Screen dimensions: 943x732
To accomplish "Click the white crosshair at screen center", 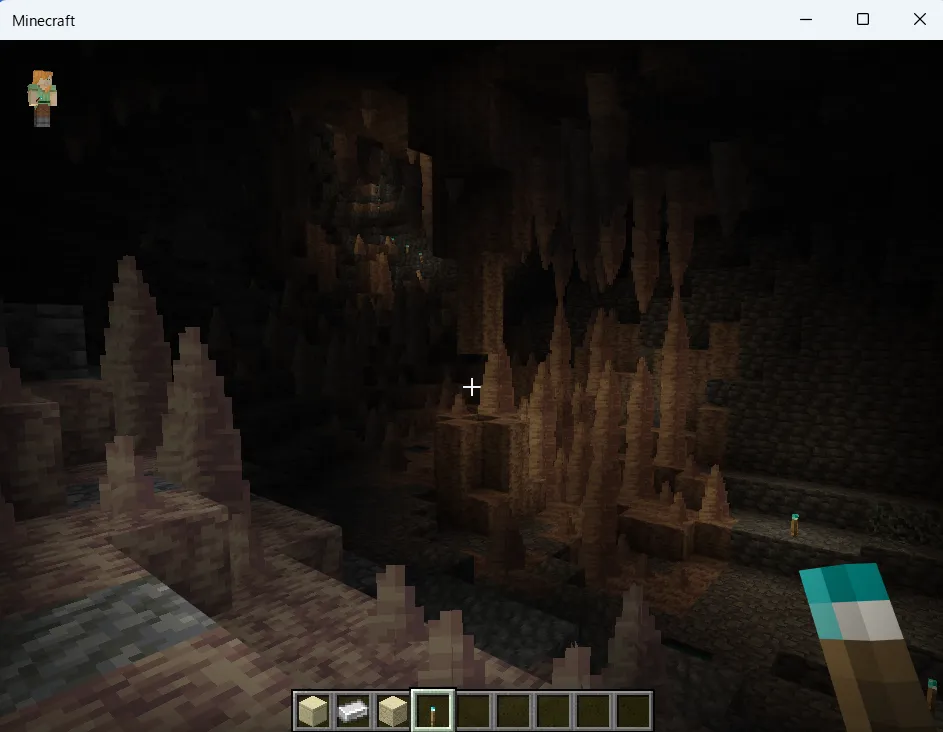I will [472, 386].
